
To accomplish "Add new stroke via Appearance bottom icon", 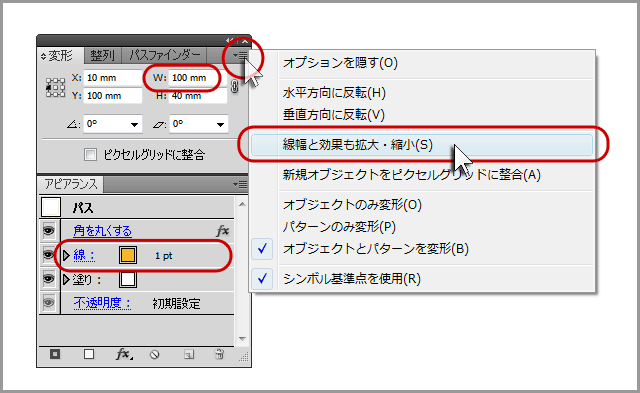I will point(55,354).
